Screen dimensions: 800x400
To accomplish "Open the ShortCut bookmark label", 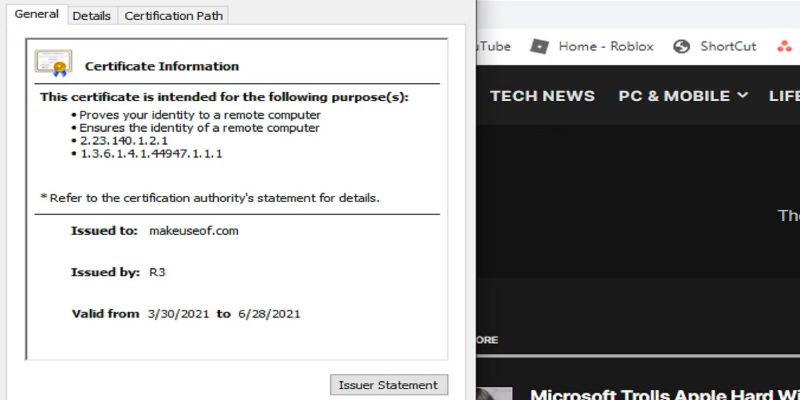I will point(728,46).
